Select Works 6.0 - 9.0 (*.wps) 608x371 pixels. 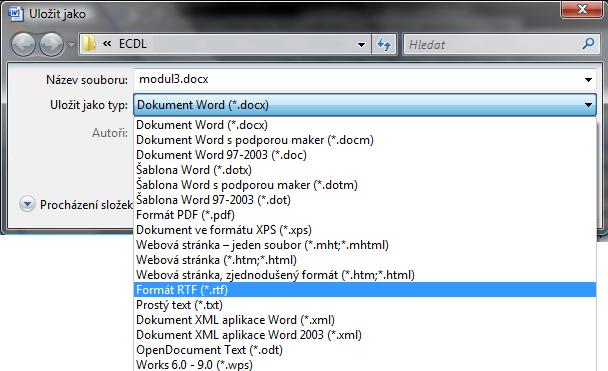(364, 364)
